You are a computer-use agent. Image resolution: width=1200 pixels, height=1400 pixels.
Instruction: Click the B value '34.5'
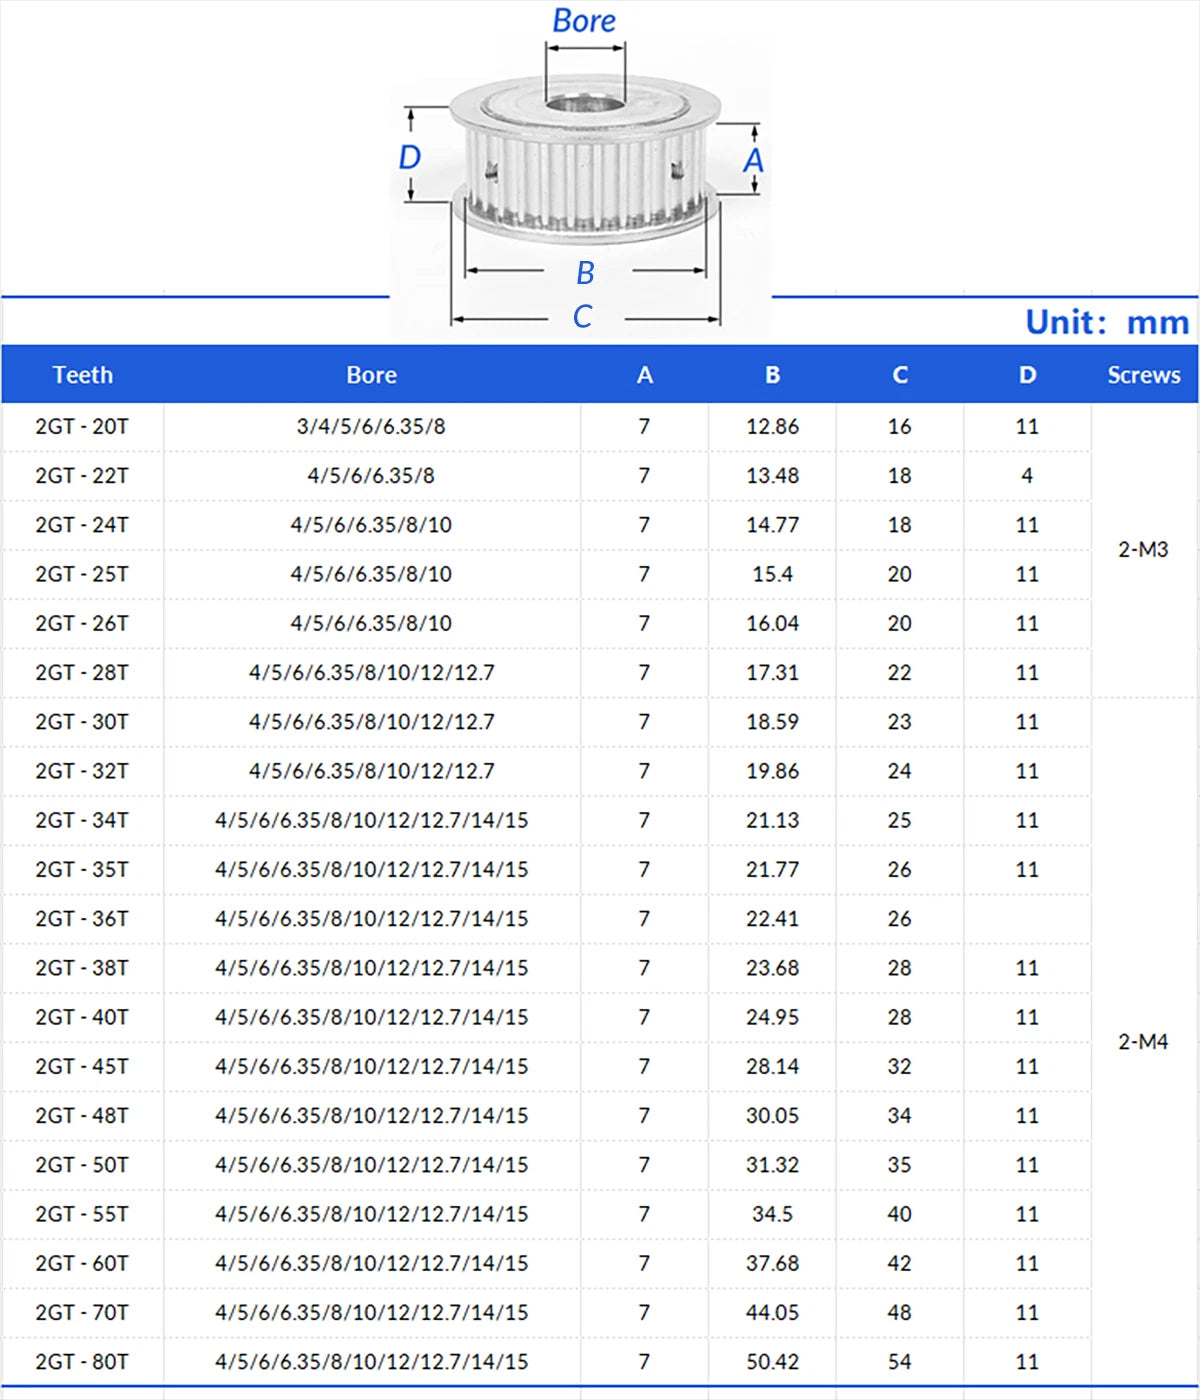(x=772, y=1214)
